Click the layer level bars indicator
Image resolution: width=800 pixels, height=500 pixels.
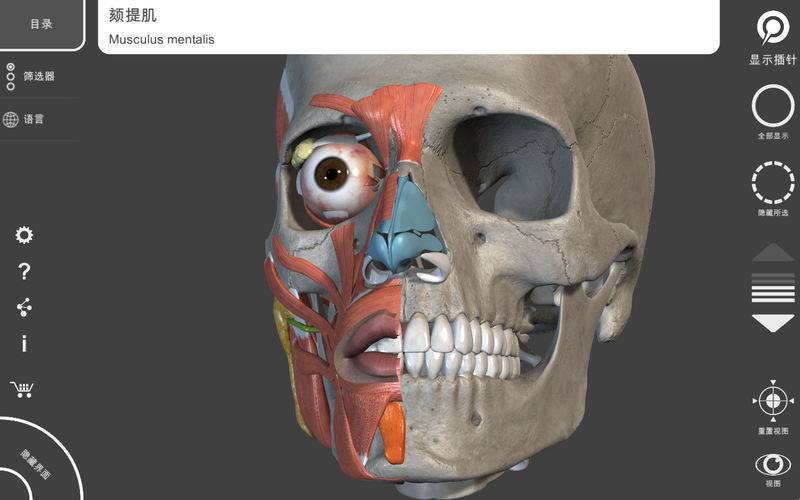point(773,288)
